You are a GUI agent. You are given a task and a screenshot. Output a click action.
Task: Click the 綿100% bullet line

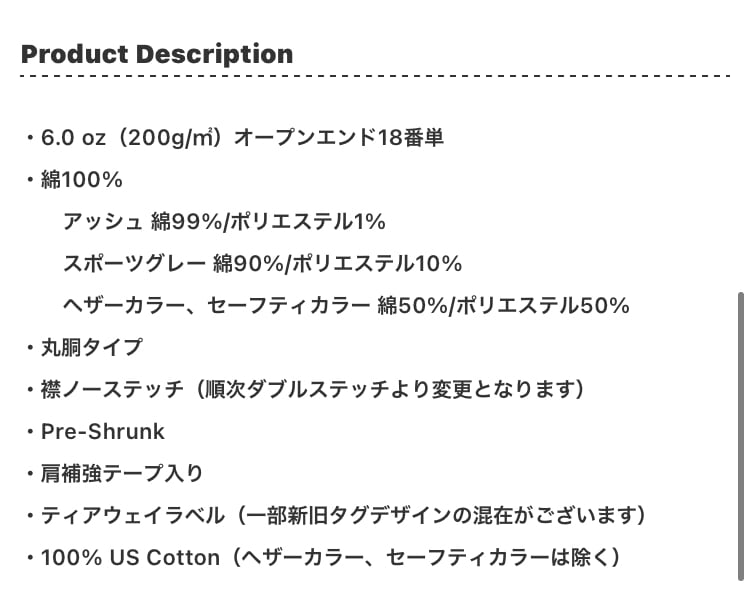(81, 180)
